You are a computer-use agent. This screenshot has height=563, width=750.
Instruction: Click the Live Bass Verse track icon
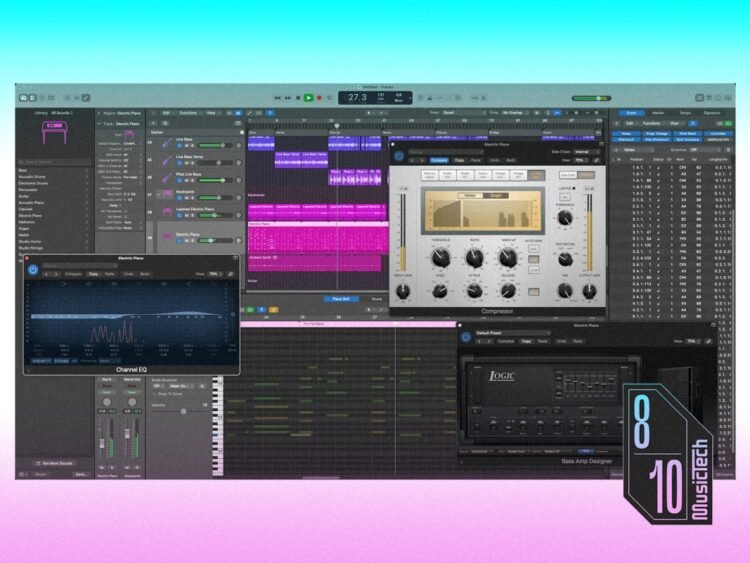click(x=167, y=160)
